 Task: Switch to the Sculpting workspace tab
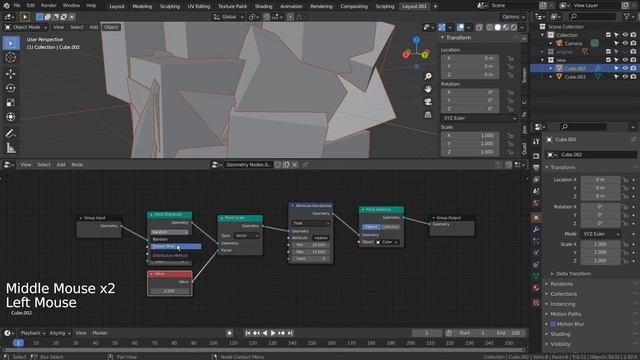coord(169,6)
